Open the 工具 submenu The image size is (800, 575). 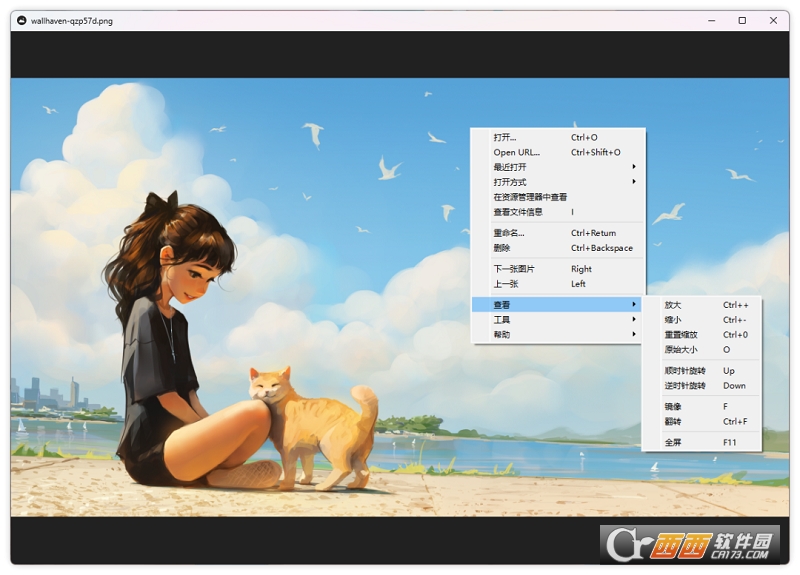(557, 320)
